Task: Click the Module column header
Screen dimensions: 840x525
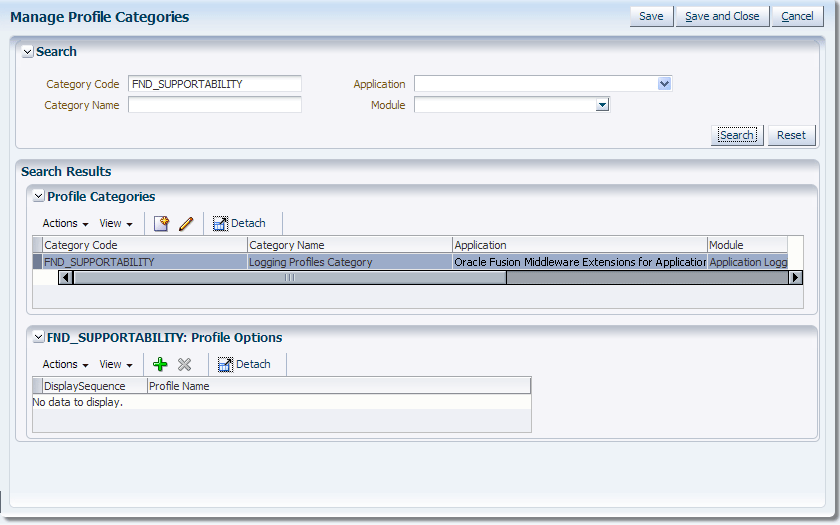Action: [747, 245]
